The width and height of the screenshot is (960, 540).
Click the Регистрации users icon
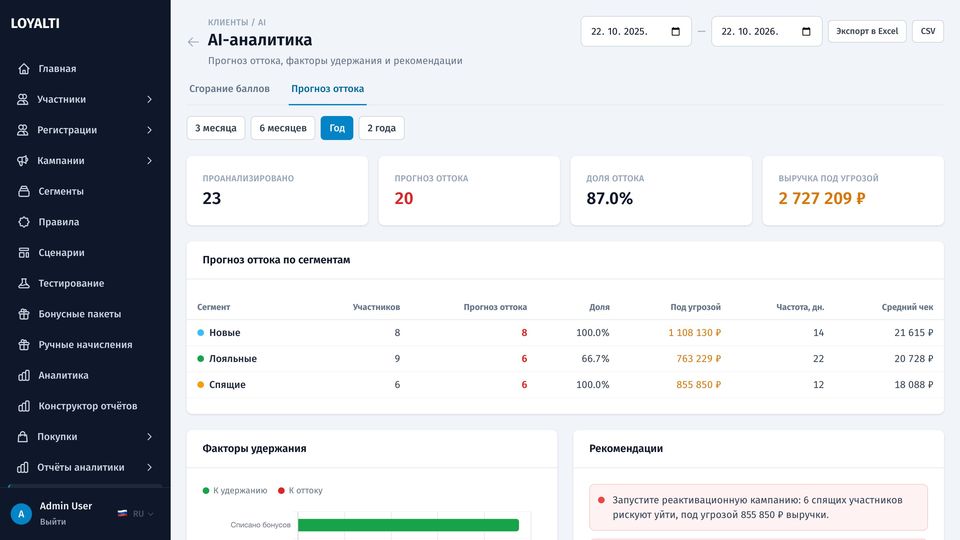coord(23,130)
